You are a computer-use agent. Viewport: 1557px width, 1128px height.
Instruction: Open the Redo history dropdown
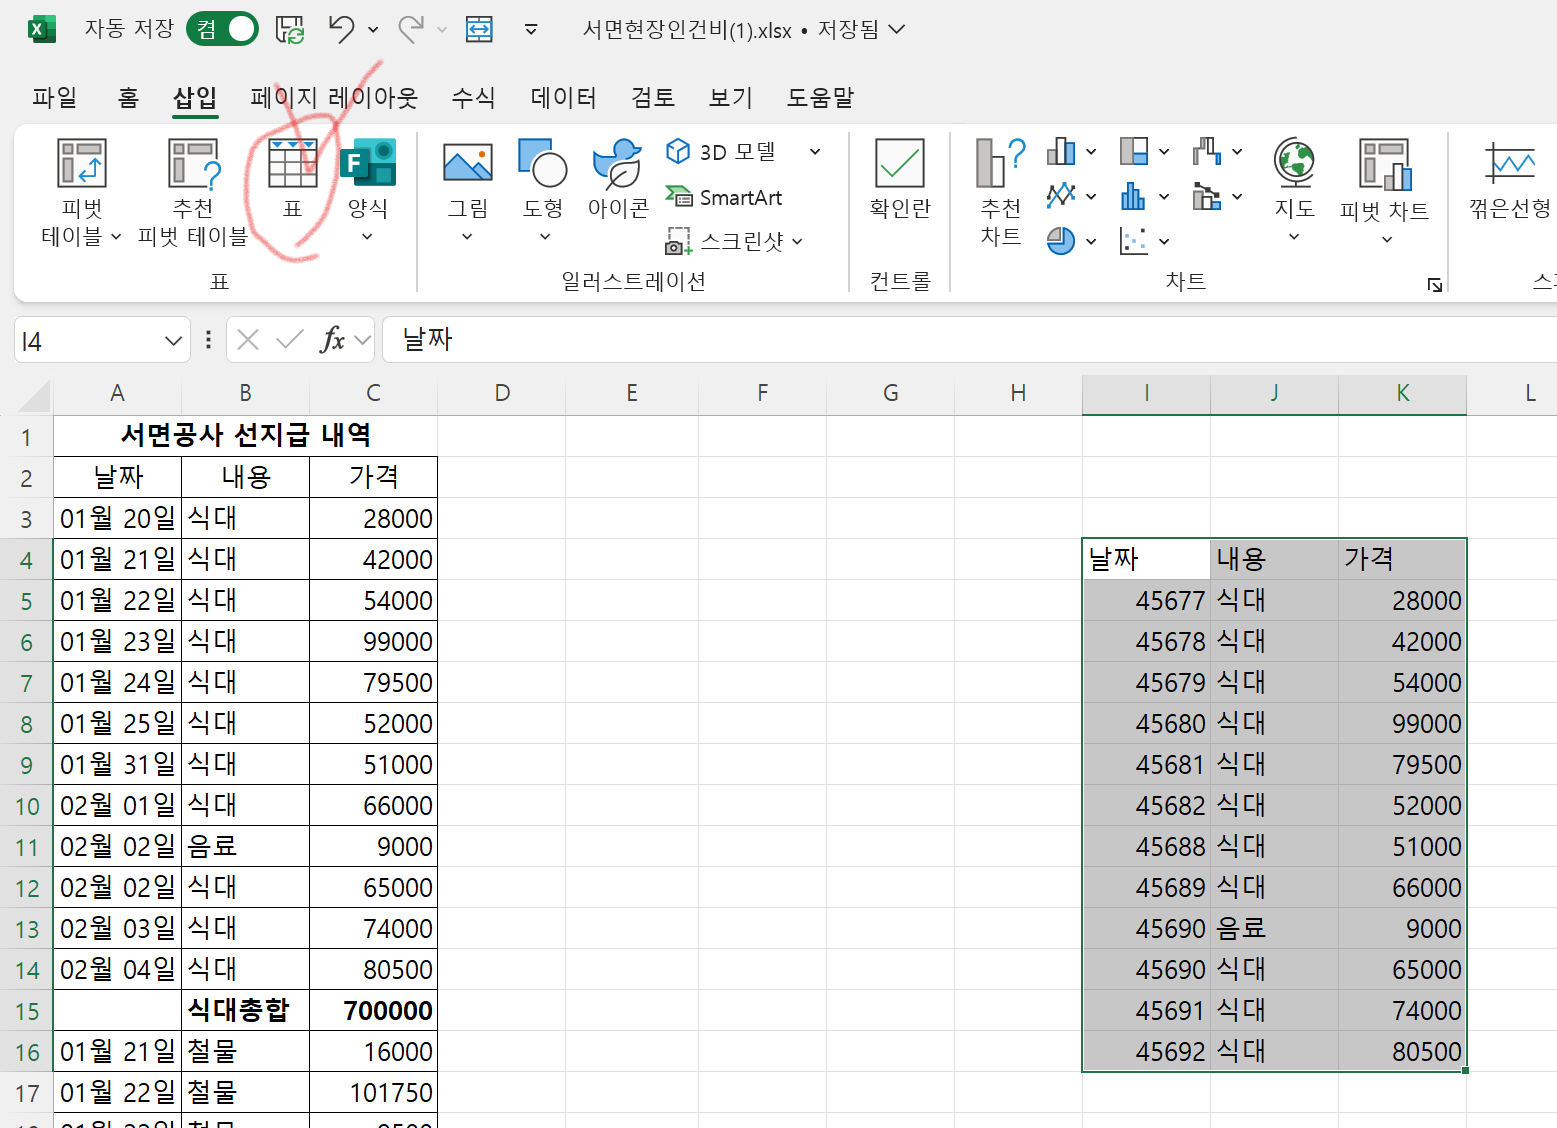coord(442,30)
